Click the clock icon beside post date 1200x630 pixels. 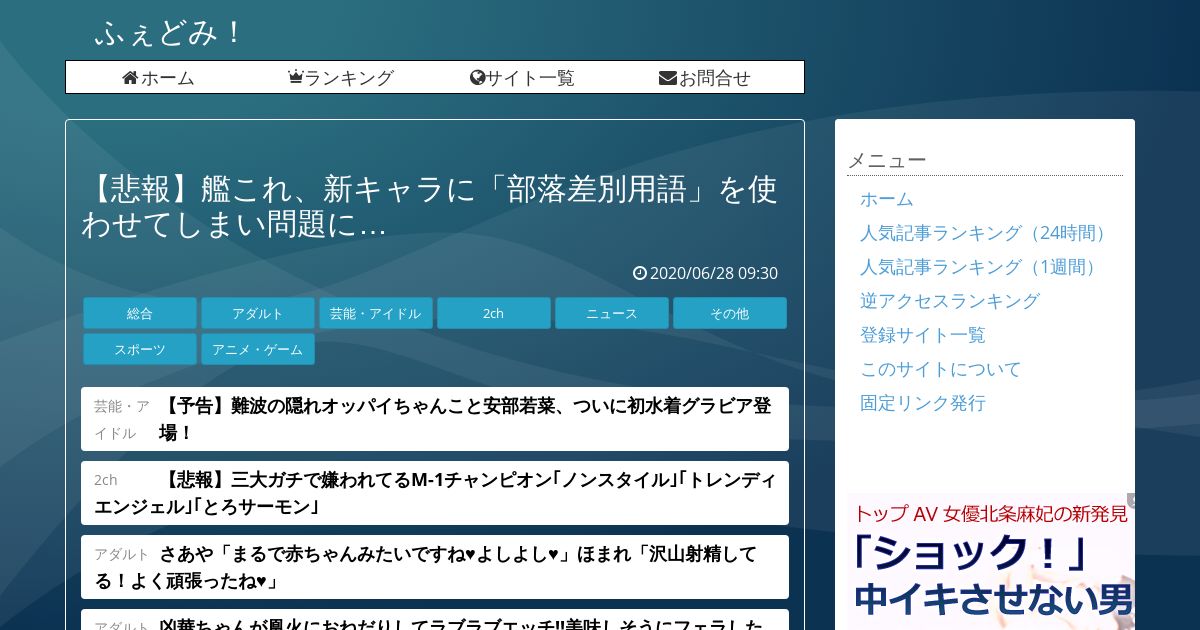pos(640,273)
